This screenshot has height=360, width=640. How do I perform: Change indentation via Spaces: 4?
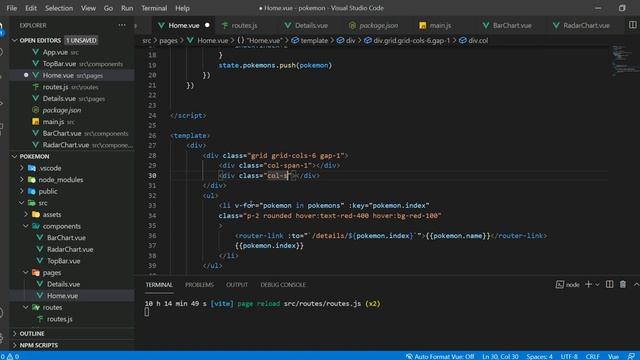(539, 356)
